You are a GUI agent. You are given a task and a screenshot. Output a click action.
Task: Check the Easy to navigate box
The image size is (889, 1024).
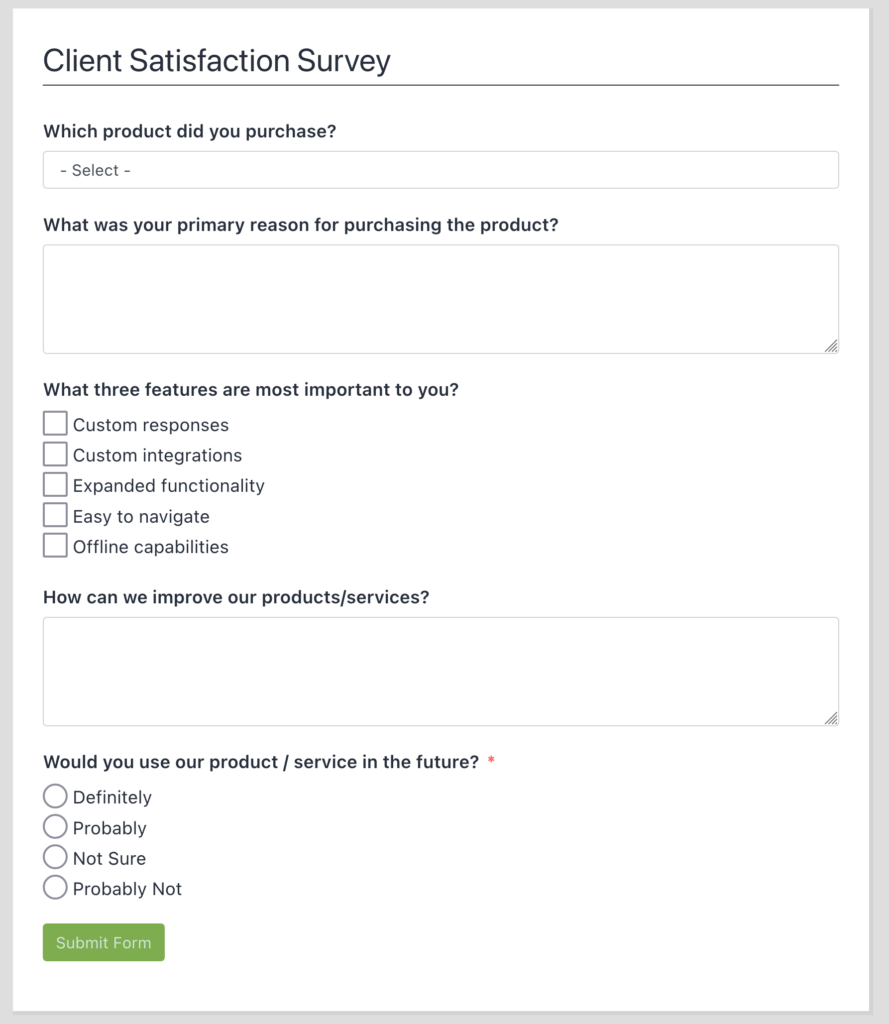pyautogui.click(x=55, y=514)
